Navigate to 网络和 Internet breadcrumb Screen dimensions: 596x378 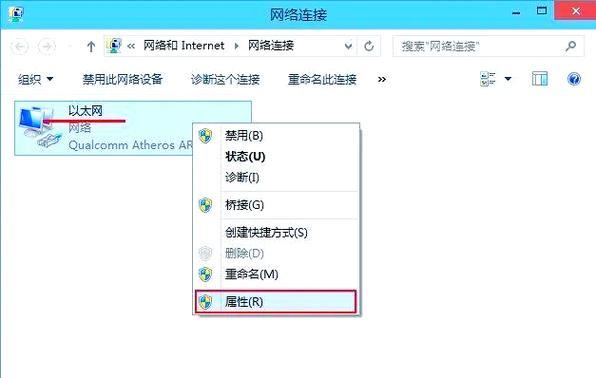(184, 46)
